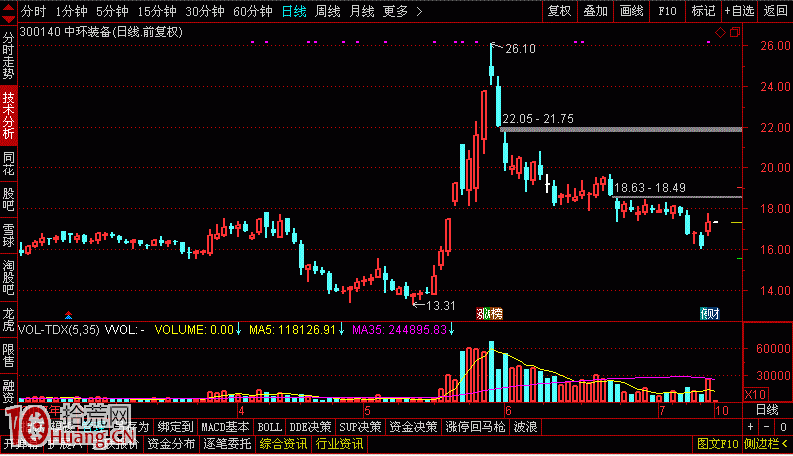Viewport: 793px width, 456px height.
Task: Select the 涨停回马枪 indicator tab
Action: (x=475, y=428)
